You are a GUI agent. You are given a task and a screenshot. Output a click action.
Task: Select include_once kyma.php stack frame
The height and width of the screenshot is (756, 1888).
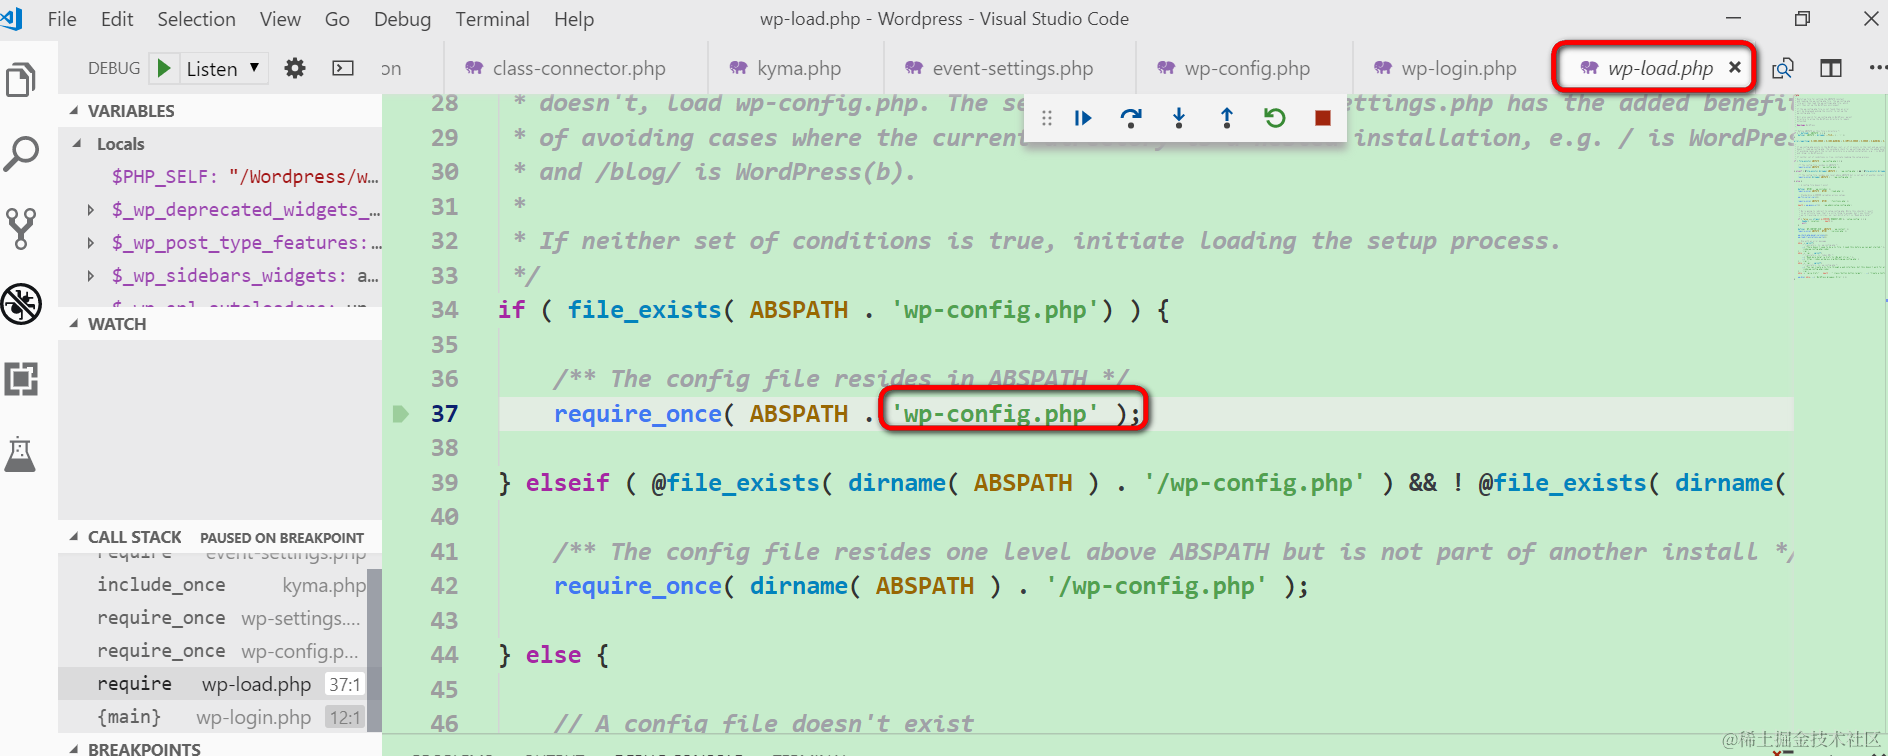(x=212, y=585)
